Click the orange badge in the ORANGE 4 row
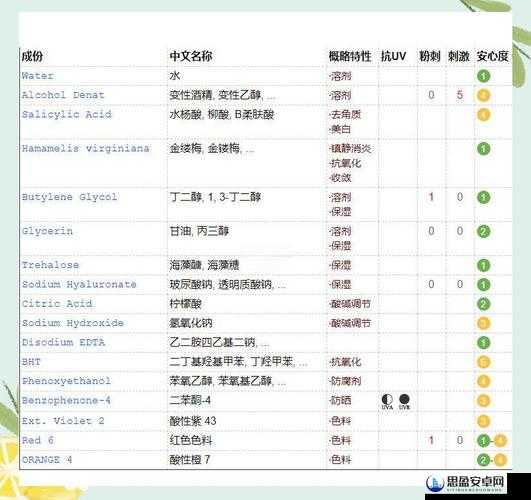This screenshot has height=500, width=531. click(500, 460)
